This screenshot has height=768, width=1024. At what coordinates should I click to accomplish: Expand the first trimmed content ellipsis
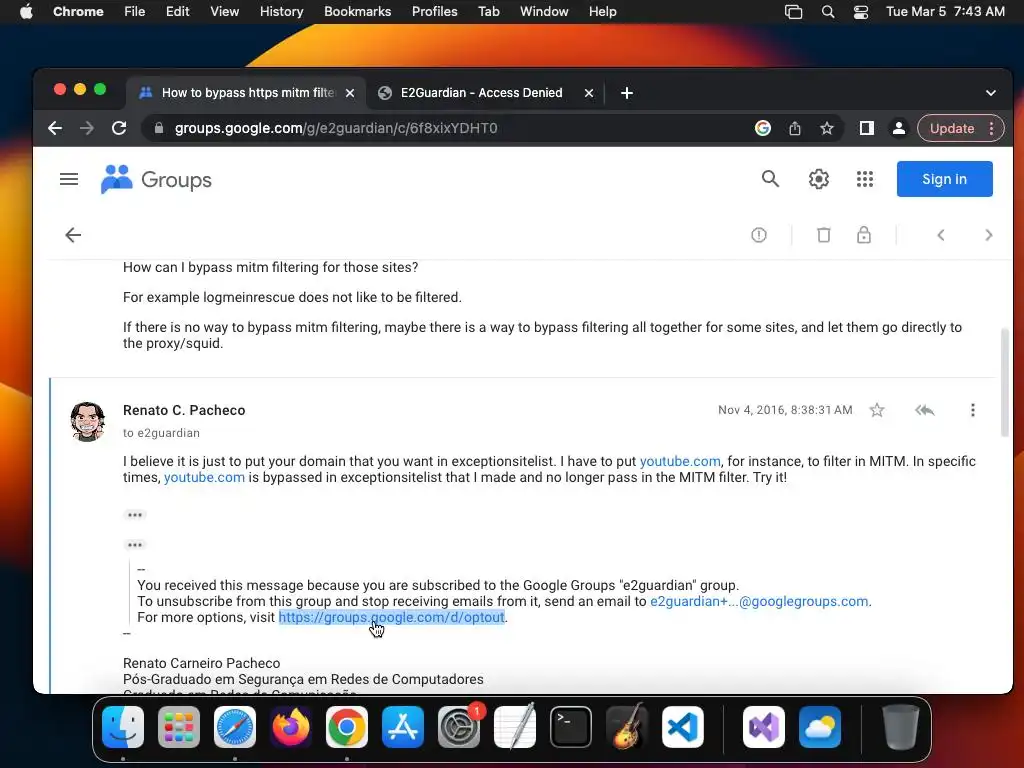[x=135, y=515]
